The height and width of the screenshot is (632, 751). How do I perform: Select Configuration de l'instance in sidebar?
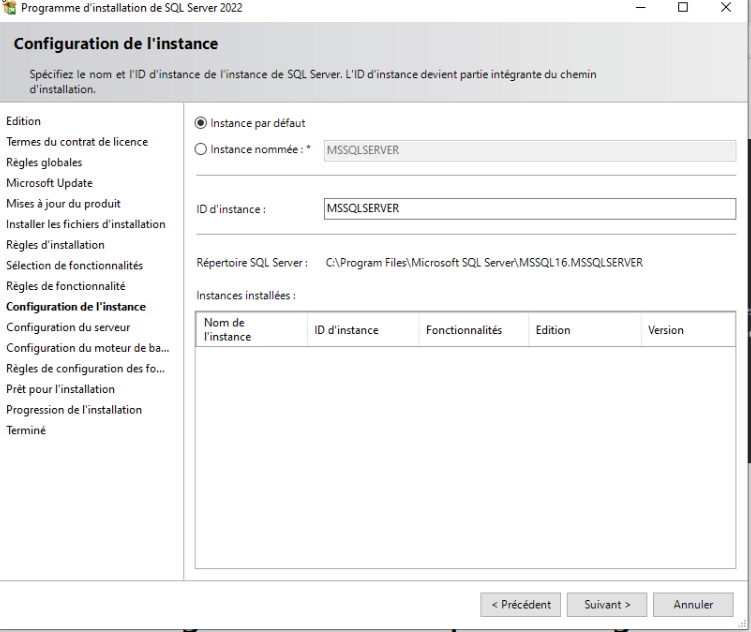tap(76, 306)
